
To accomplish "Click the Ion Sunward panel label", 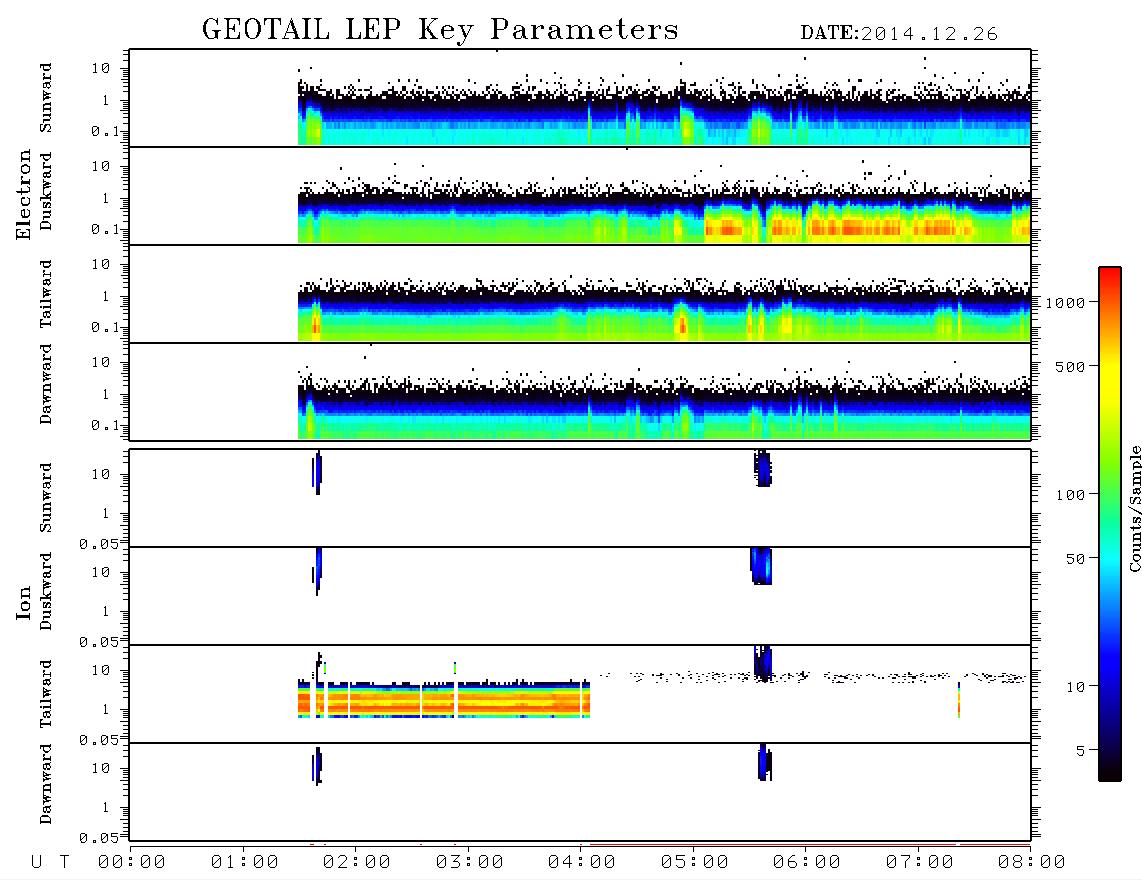I will pyautogui.click(x=45, y=498).
